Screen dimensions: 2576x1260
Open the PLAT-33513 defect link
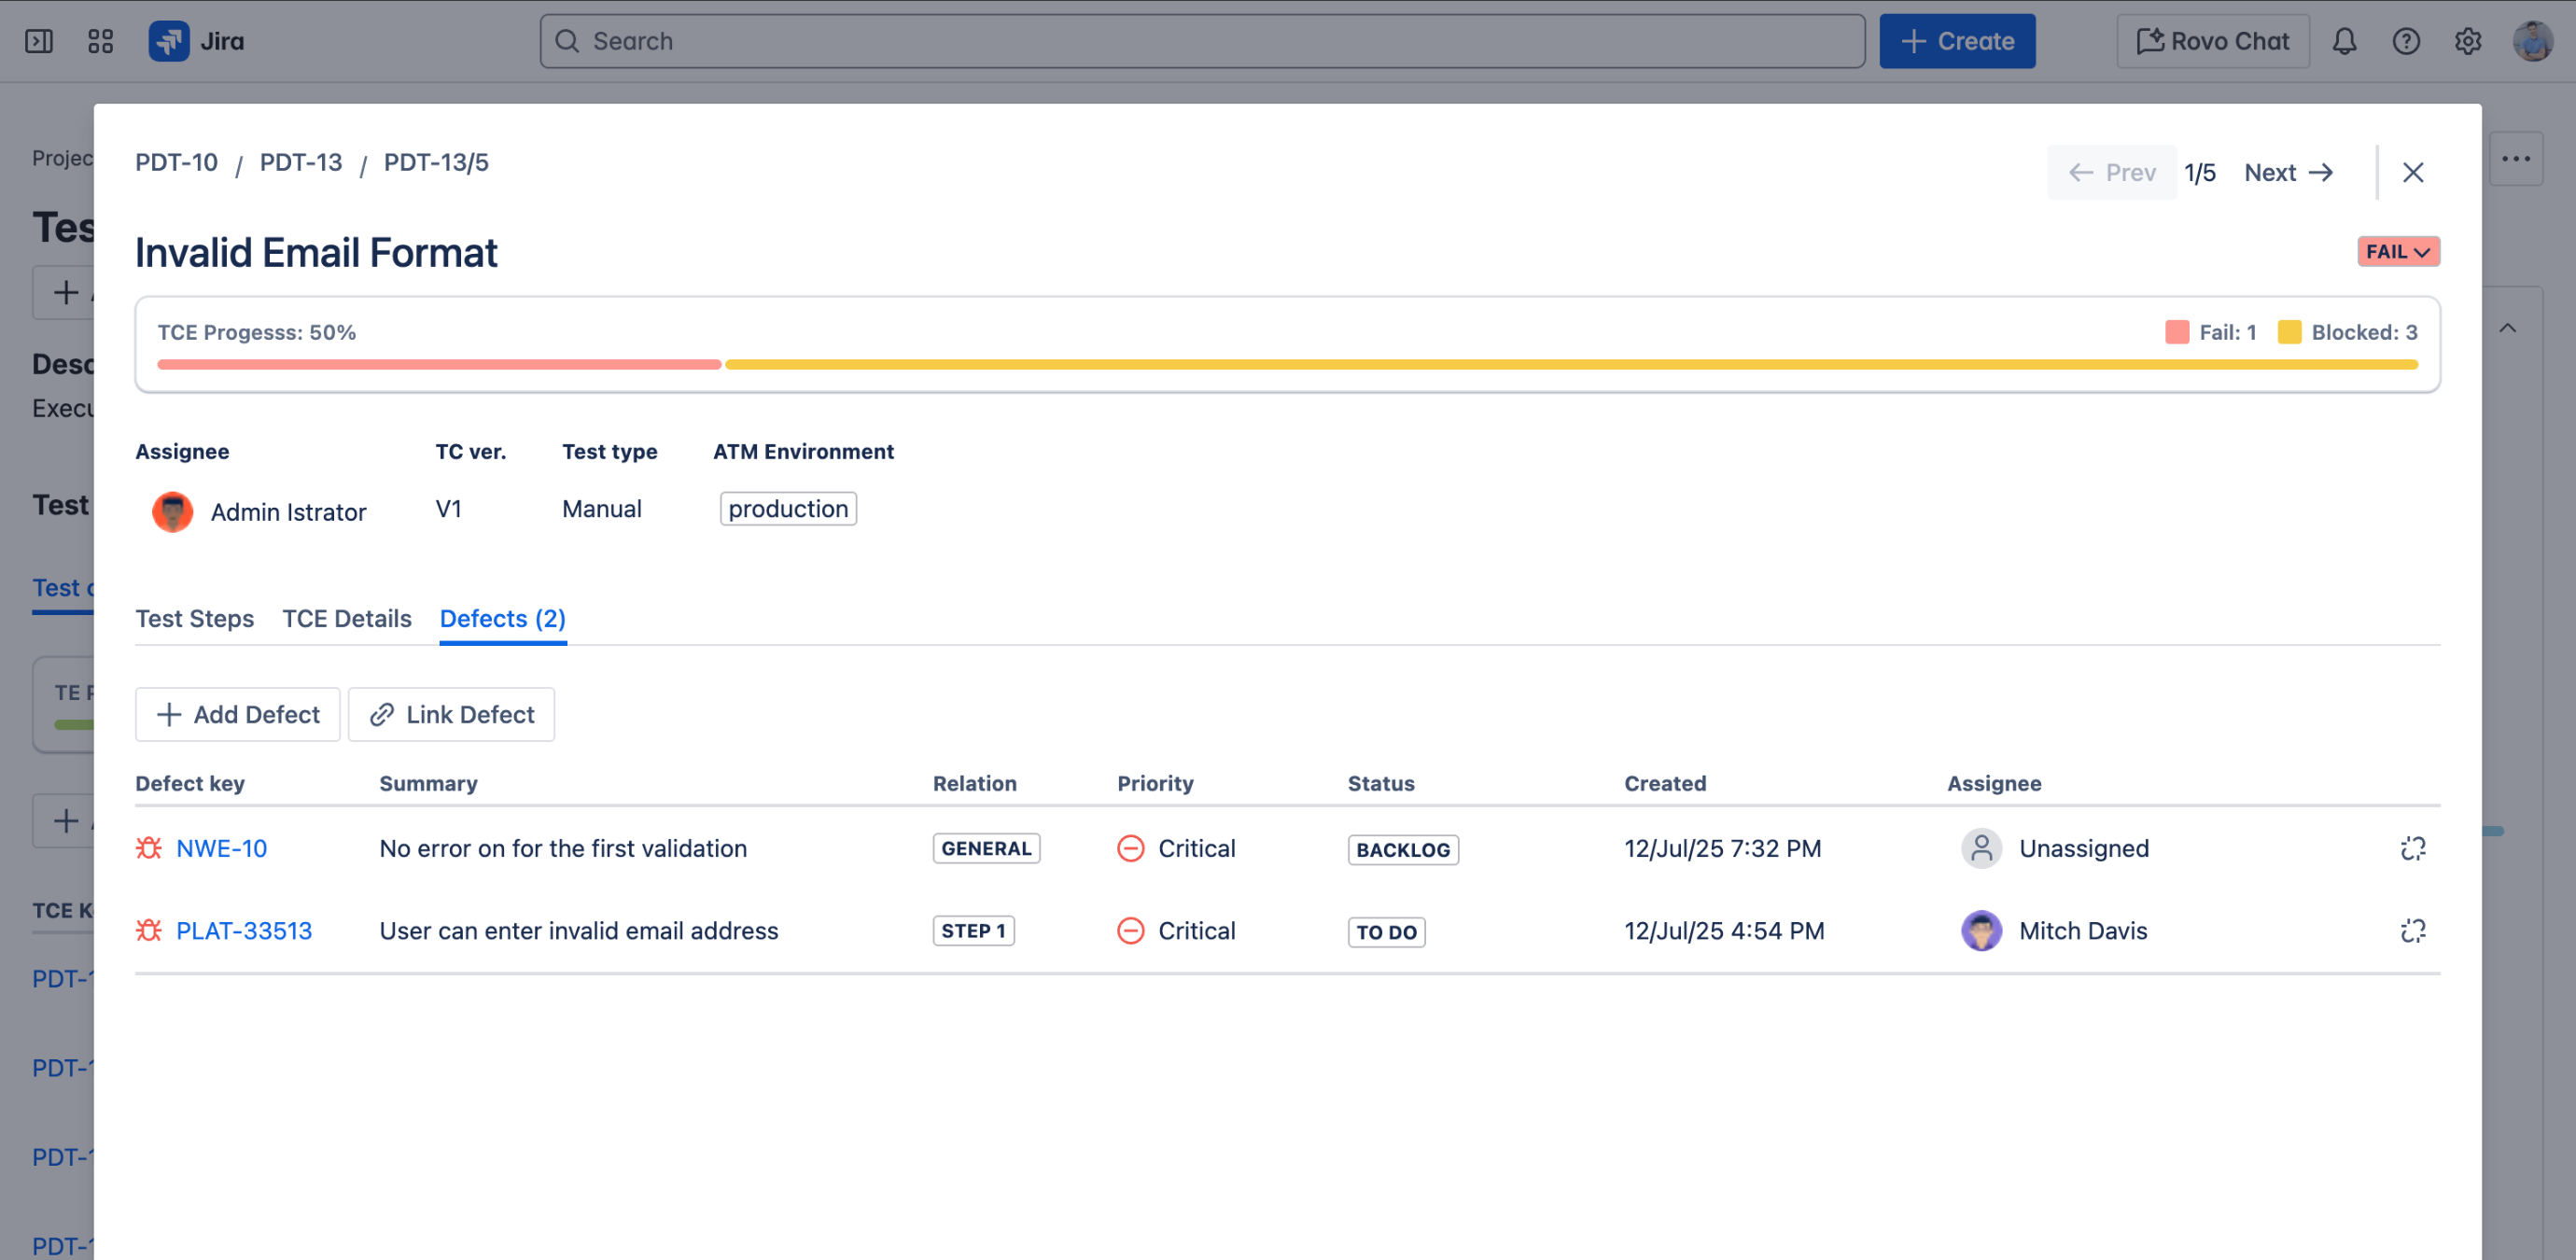click(244, 930)
